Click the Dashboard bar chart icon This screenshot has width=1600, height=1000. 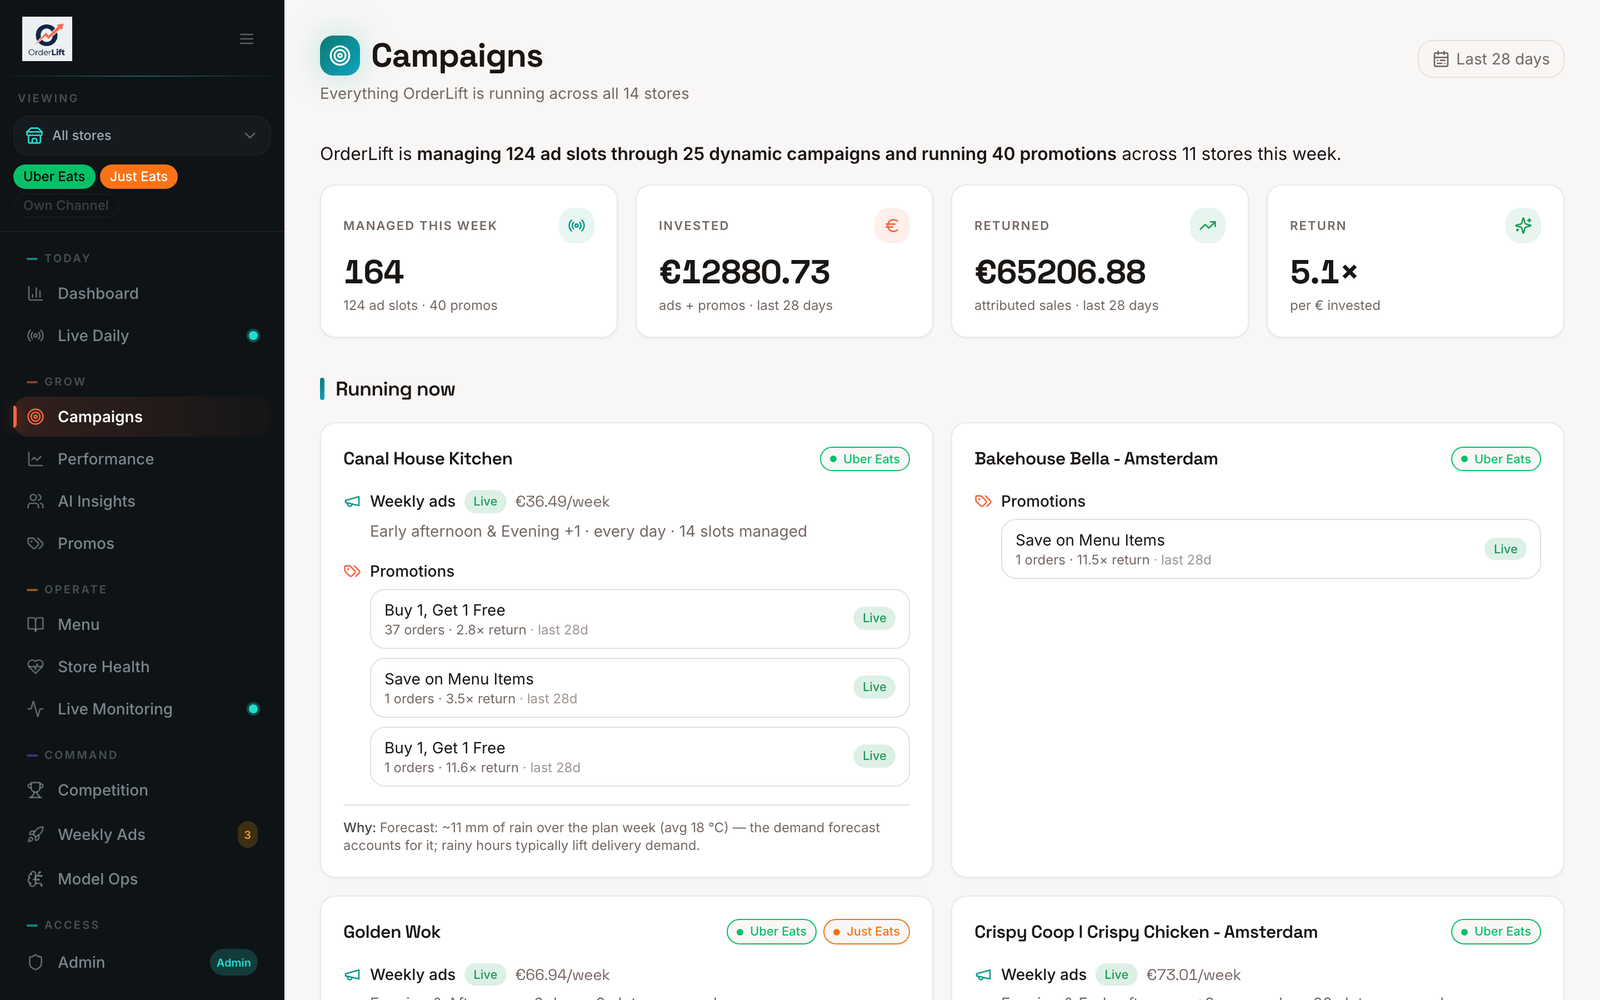pyautogui.click(x=35, y=293)
